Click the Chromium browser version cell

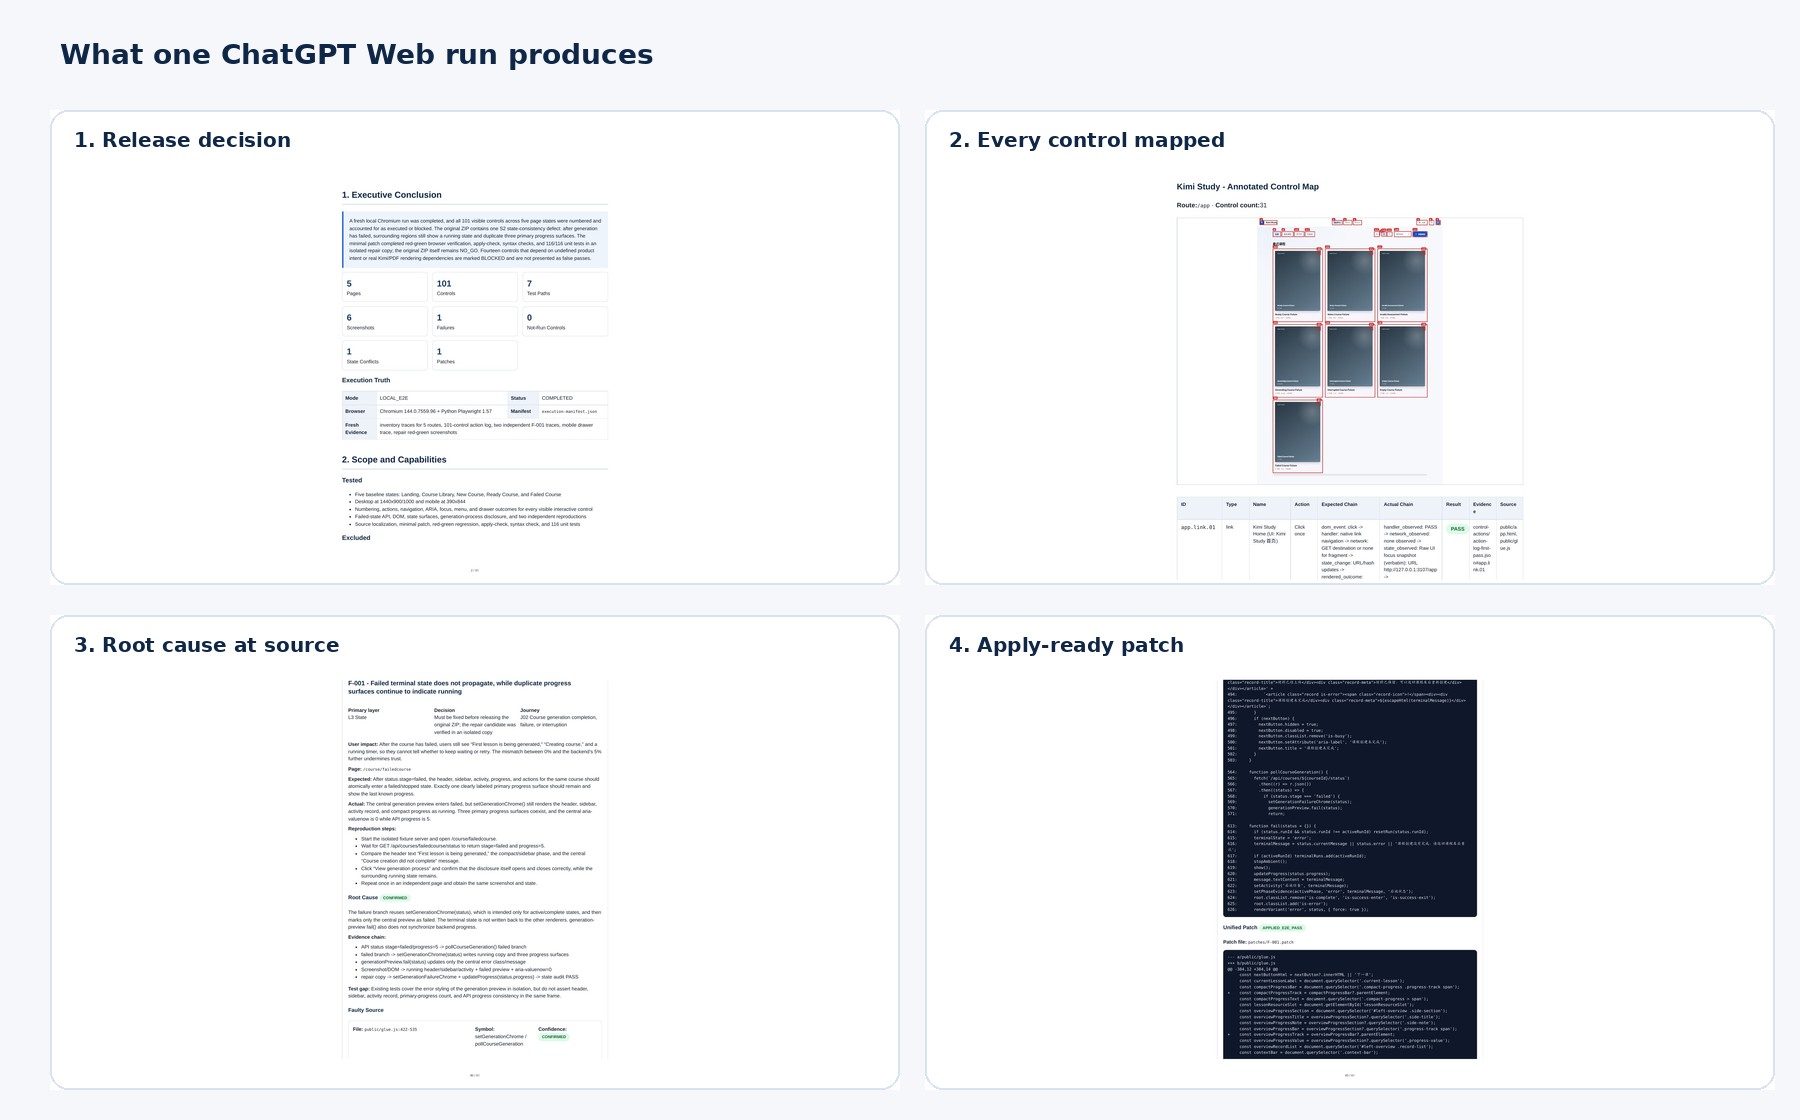(442, 411)
